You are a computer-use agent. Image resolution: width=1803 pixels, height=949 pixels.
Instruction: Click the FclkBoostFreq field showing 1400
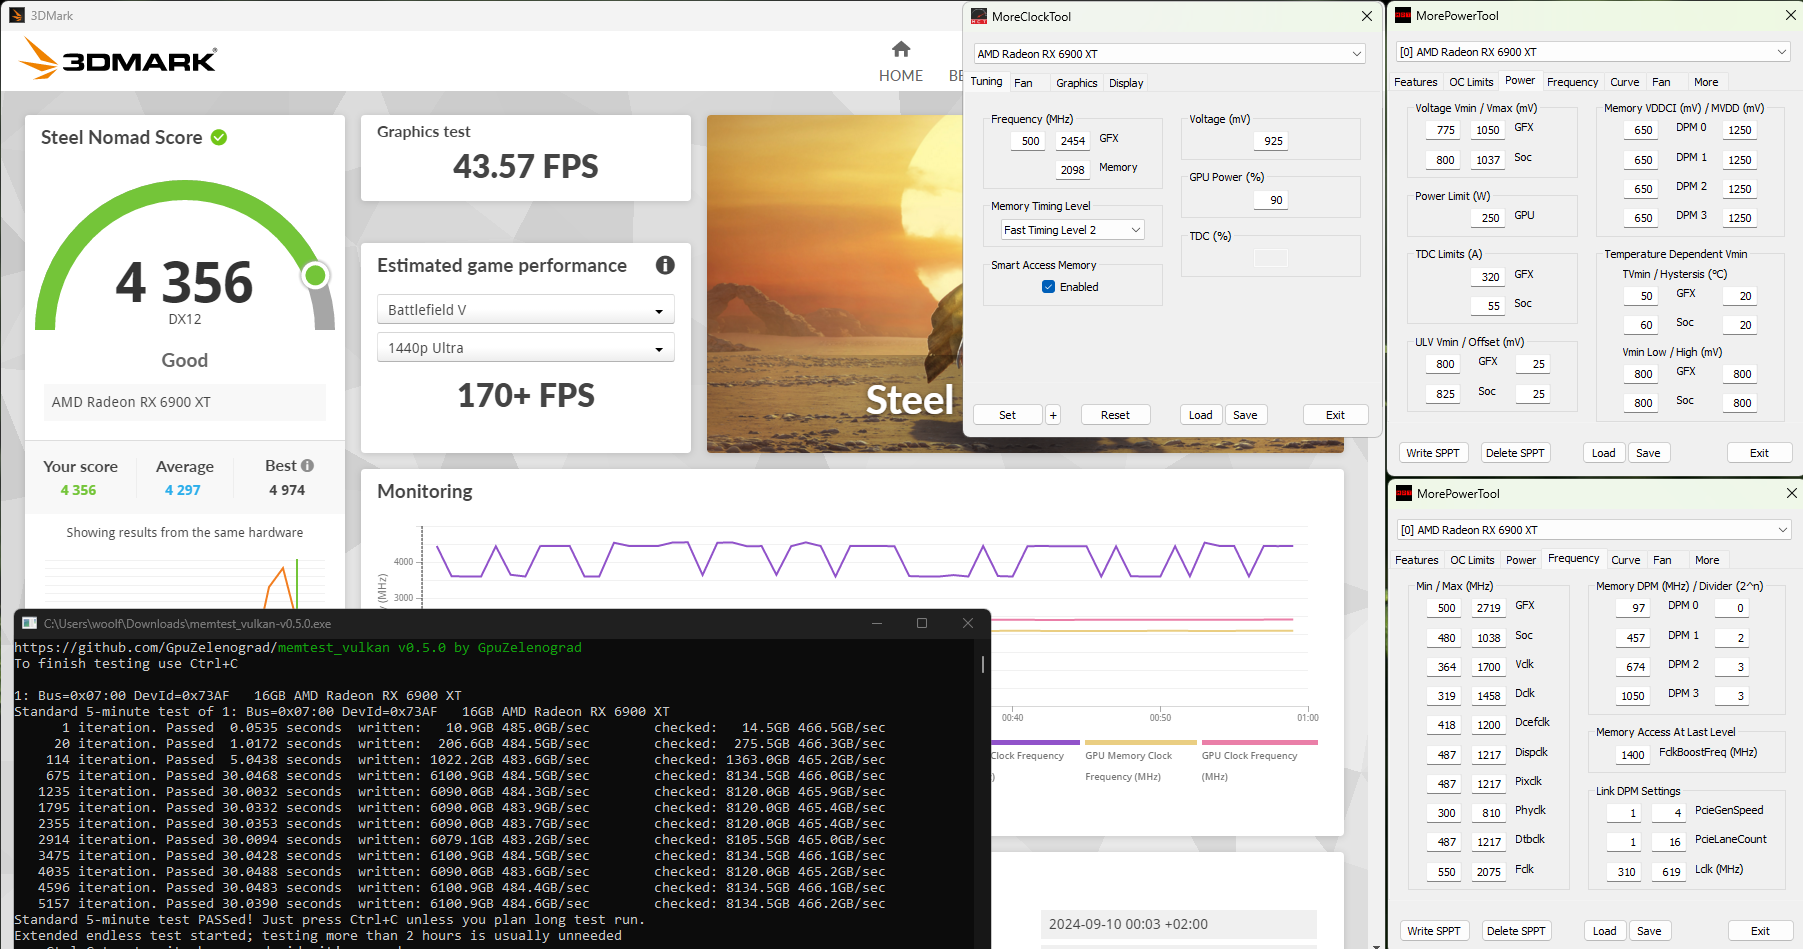(1632, 755)
